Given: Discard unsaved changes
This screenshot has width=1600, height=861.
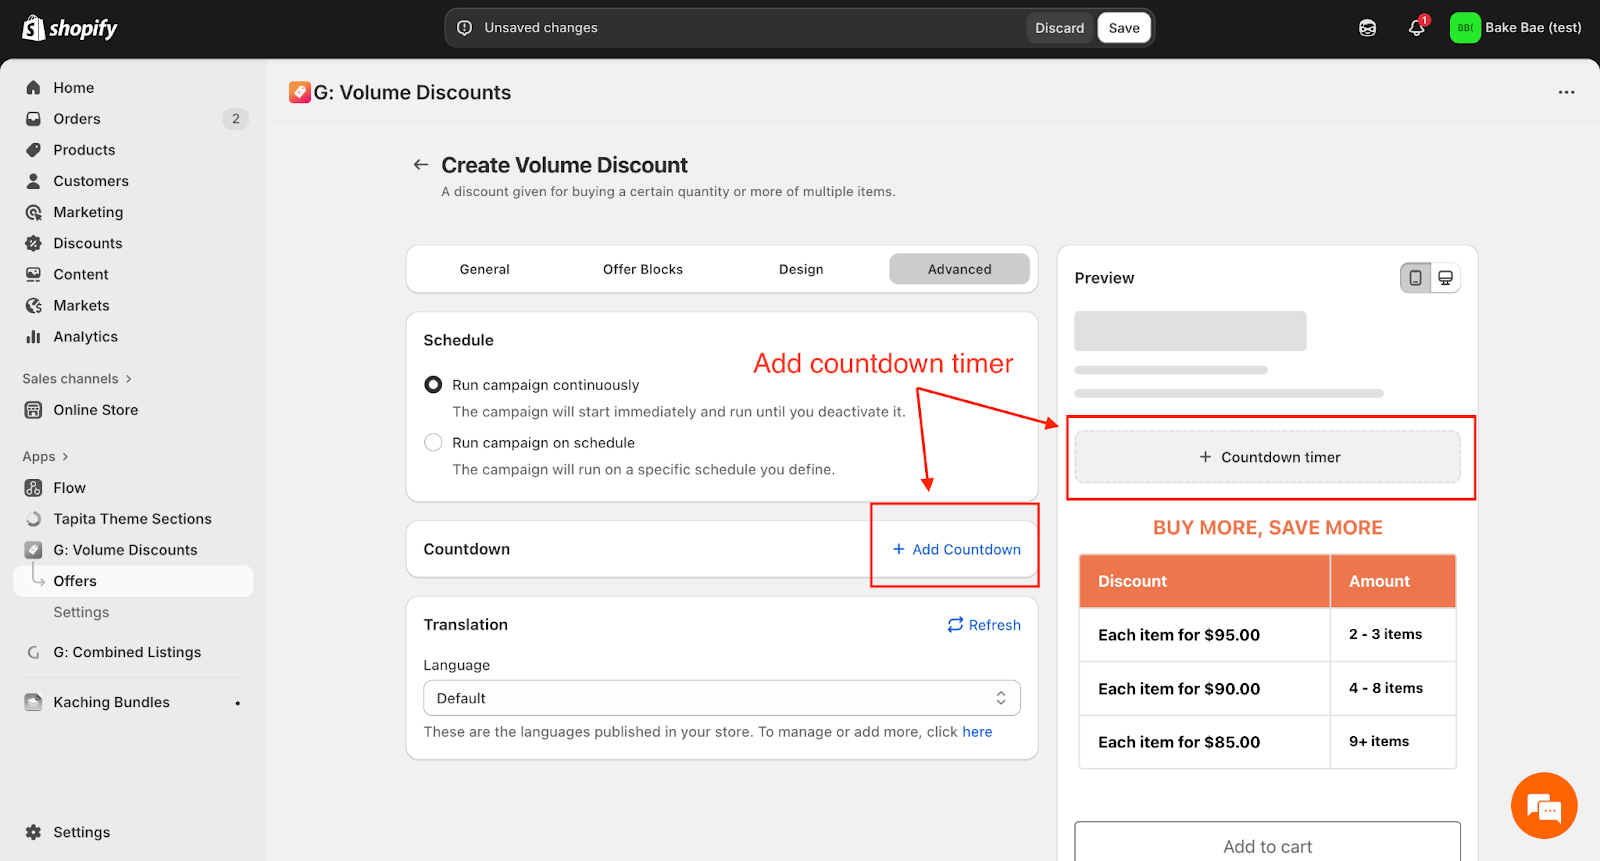Looking at the screenshot, I should coord(1059,28).
